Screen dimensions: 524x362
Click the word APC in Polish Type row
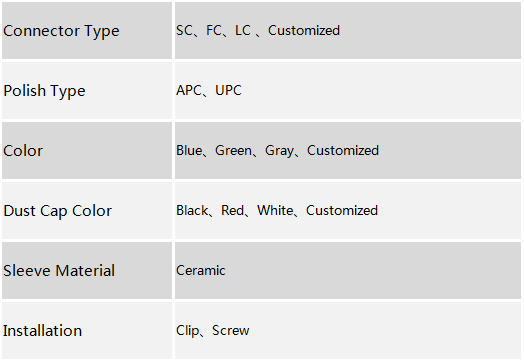tap(189, 91)
